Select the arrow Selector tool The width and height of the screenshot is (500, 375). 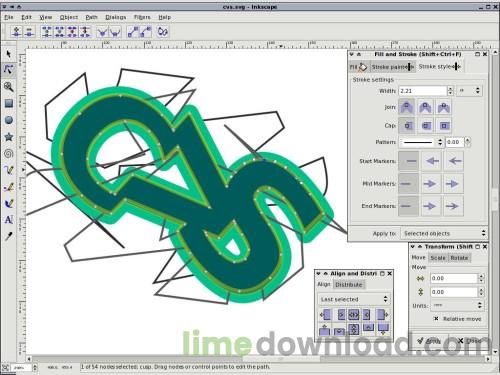tap(9, 54)
